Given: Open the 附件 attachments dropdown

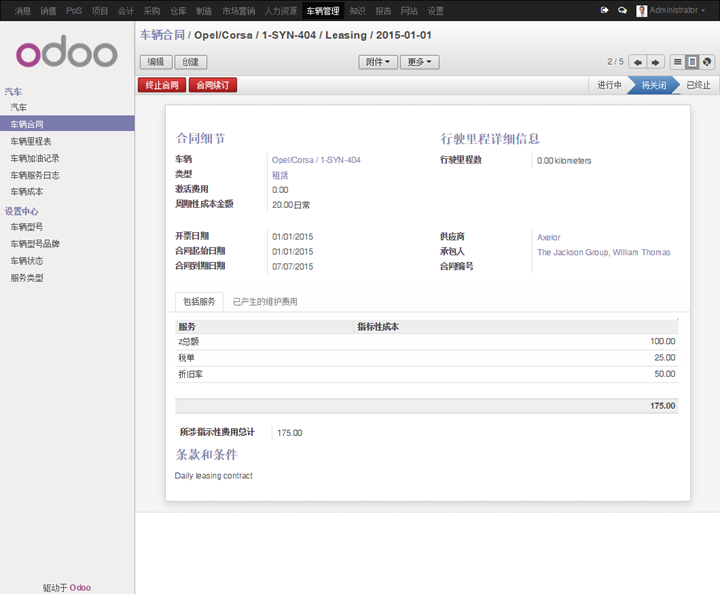Looking at the screenshot, I should [378, 62].
